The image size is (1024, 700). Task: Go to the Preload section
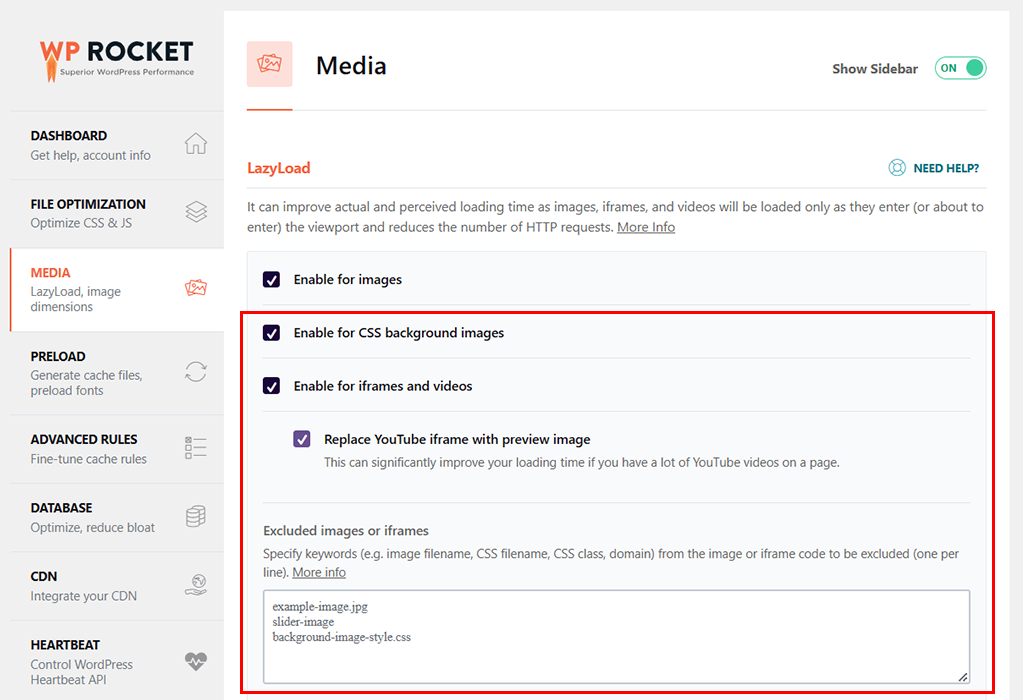(117, 373)
